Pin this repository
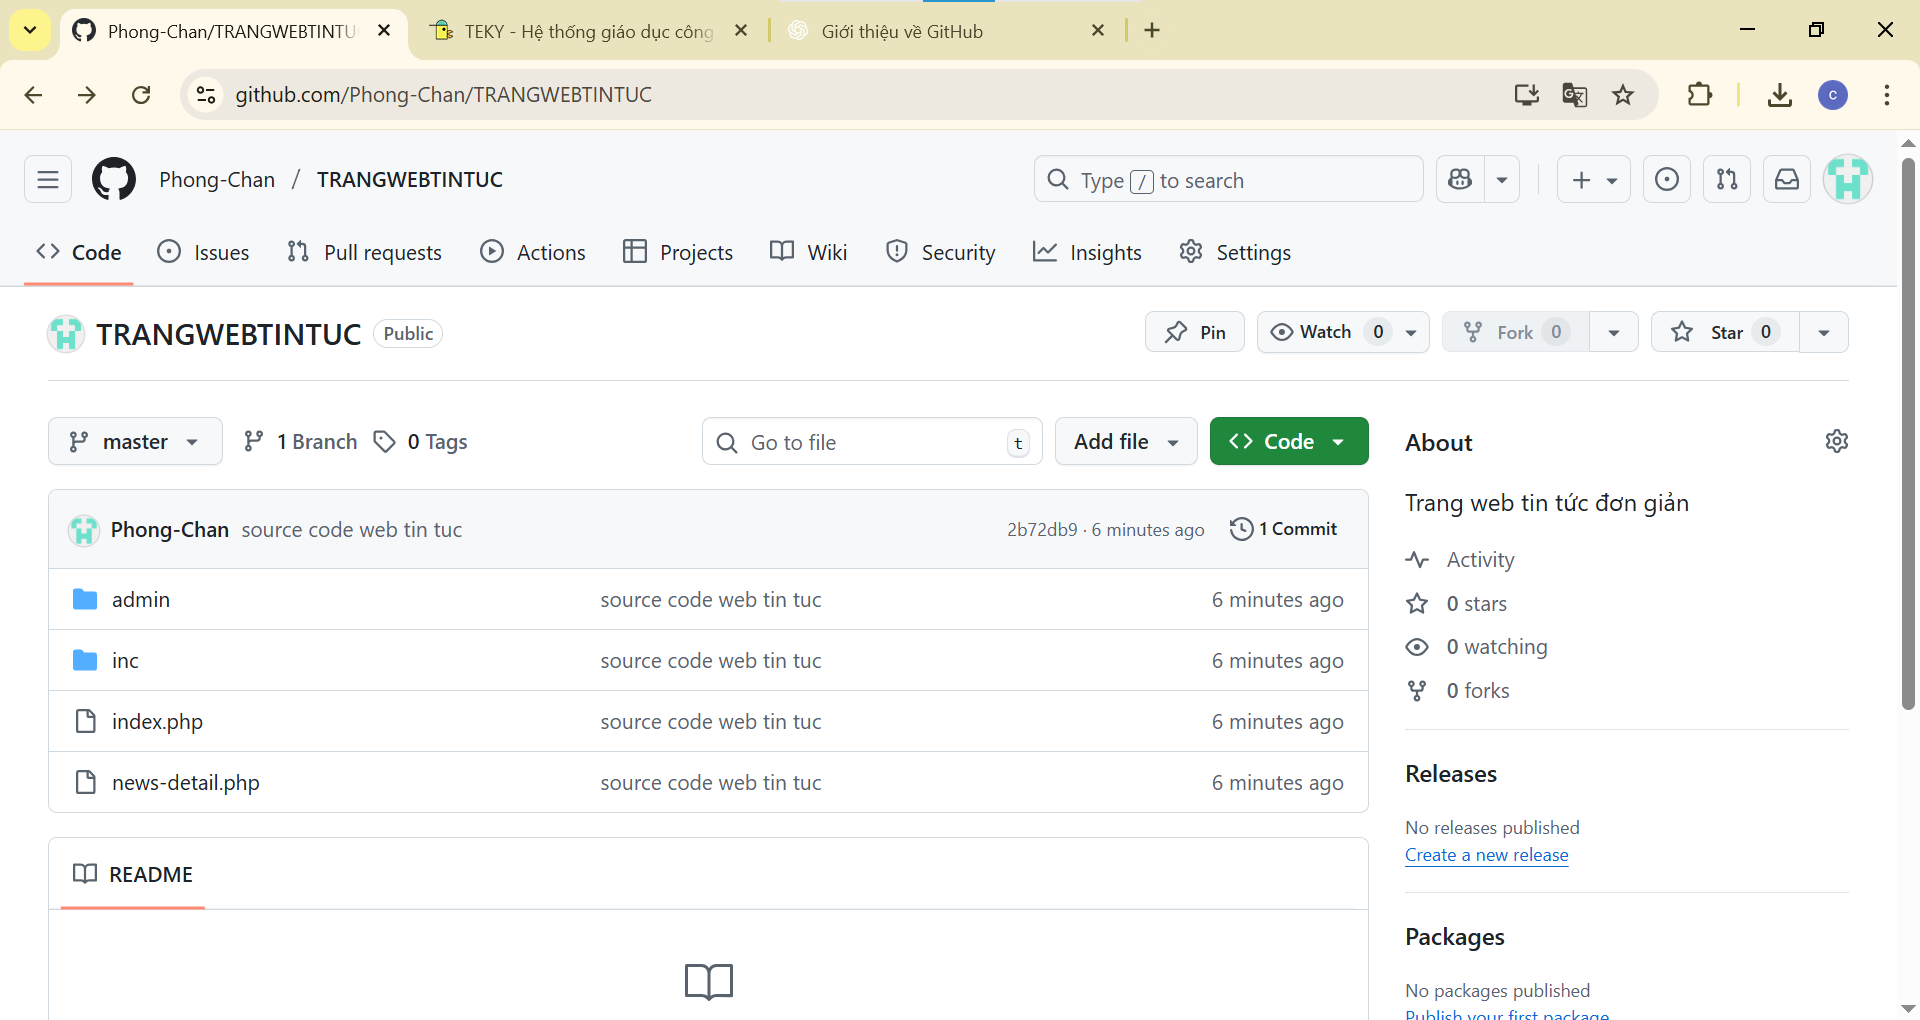The image size is (1920, 1020). 1195,332
